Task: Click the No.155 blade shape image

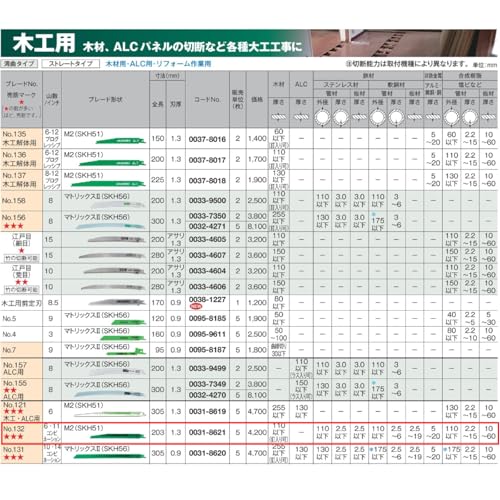Action: click(111, 393)
